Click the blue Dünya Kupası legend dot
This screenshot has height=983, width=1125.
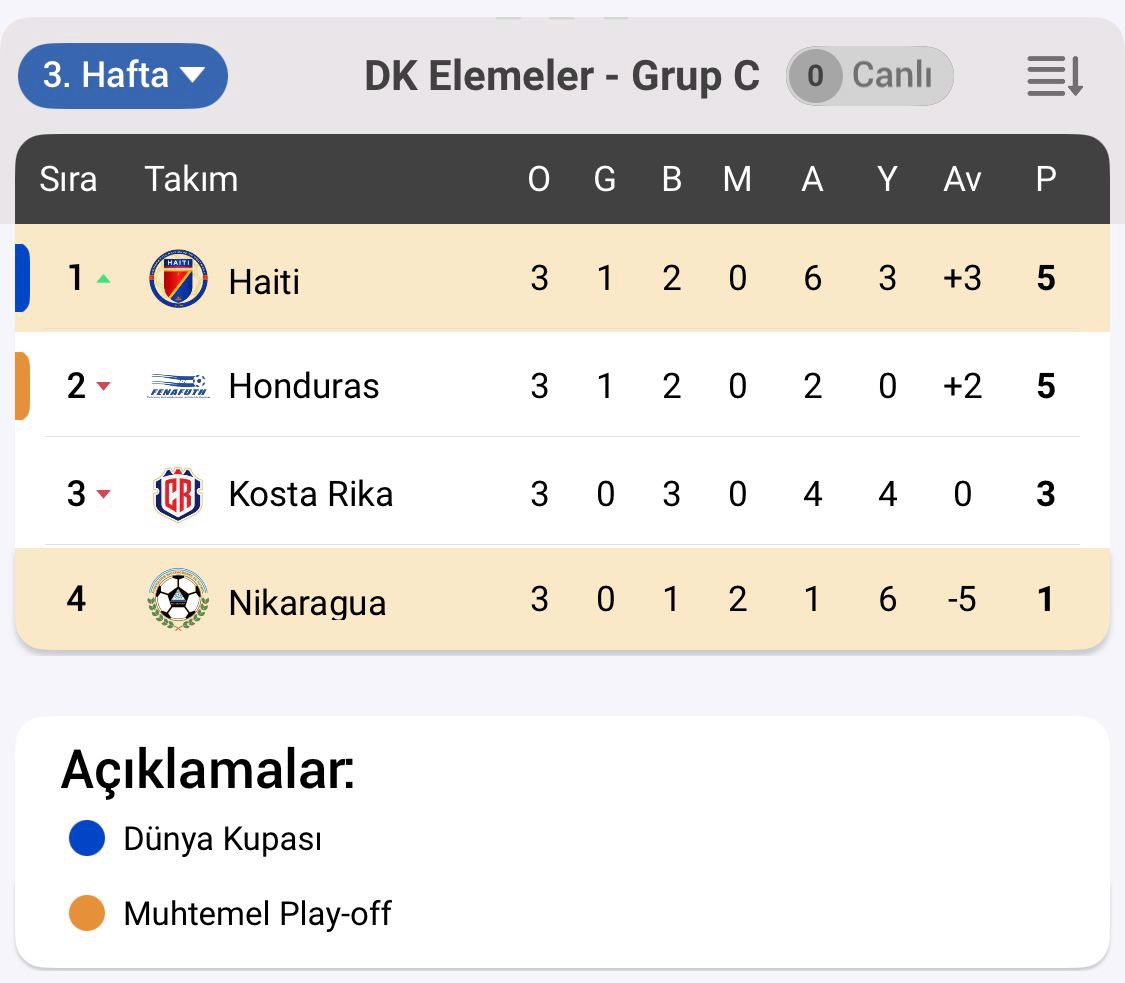click(x=87, y=839)
